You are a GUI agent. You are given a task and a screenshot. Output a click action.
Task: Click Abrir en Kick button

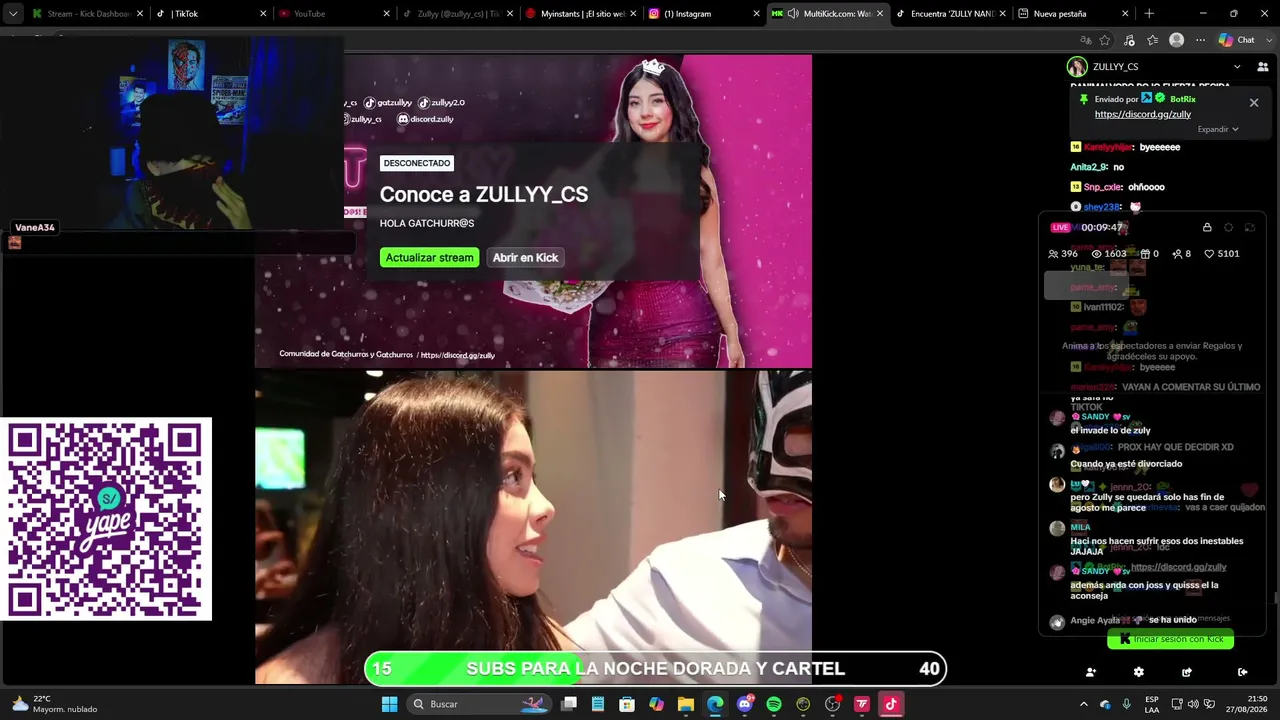tap(525, 258)
